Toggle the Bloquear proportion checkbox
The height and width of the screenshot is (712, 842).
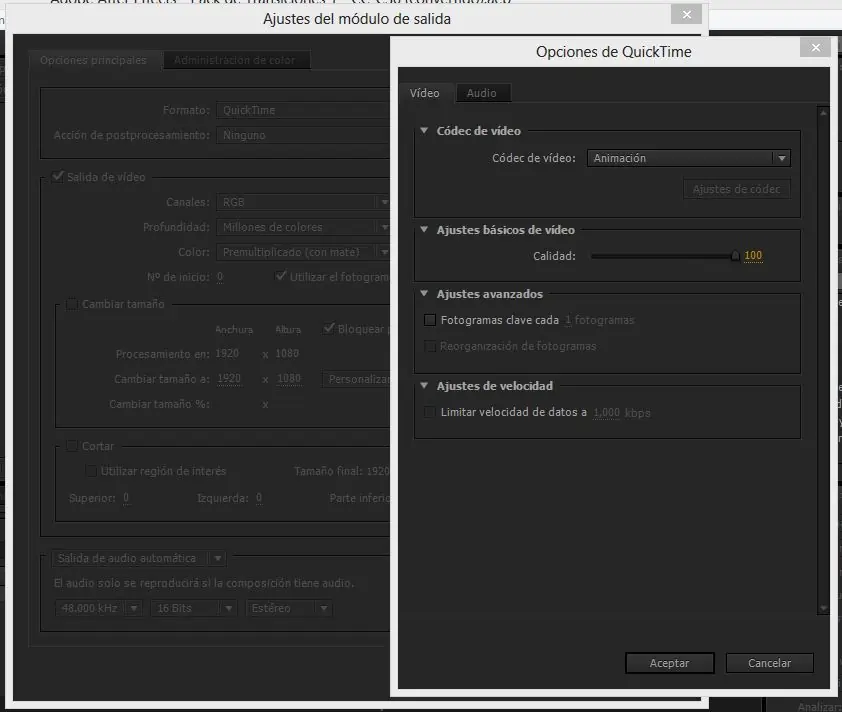[328, 329]
